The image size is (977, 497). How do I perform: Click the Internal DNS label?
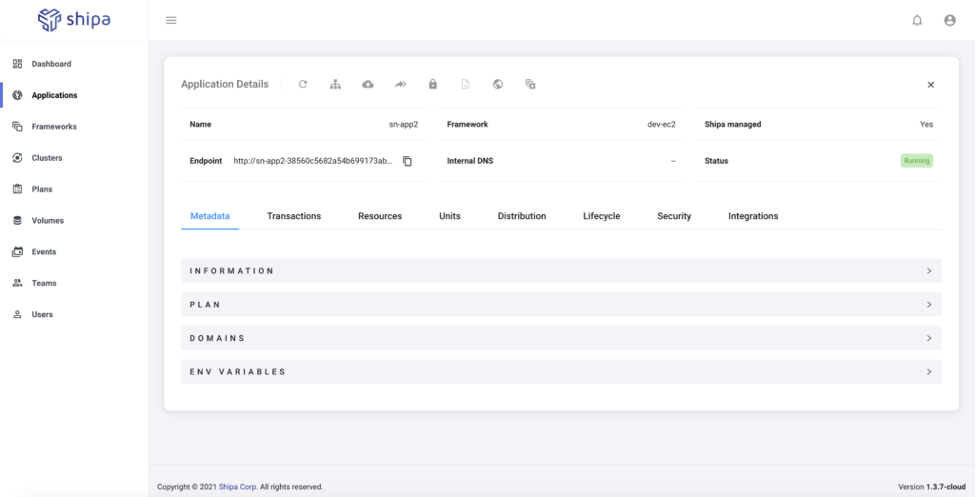click(x=470, y=161)
